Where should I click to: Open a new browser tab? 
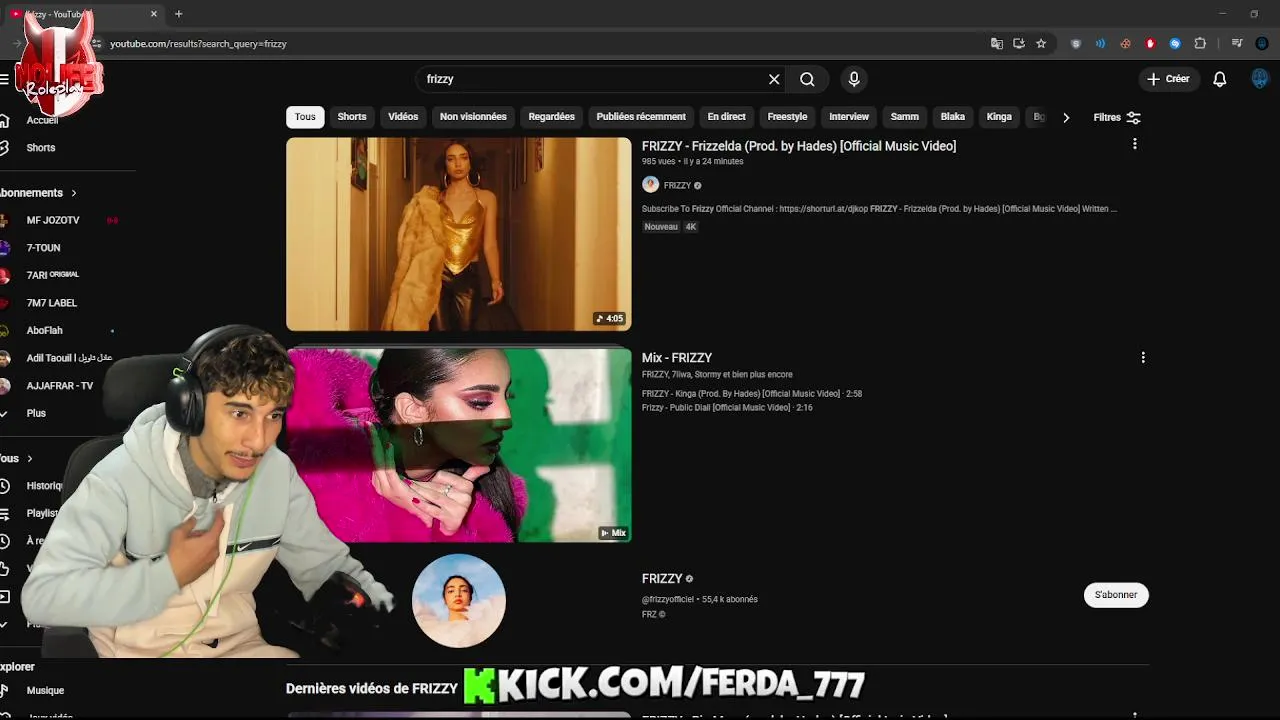(178, 14)
